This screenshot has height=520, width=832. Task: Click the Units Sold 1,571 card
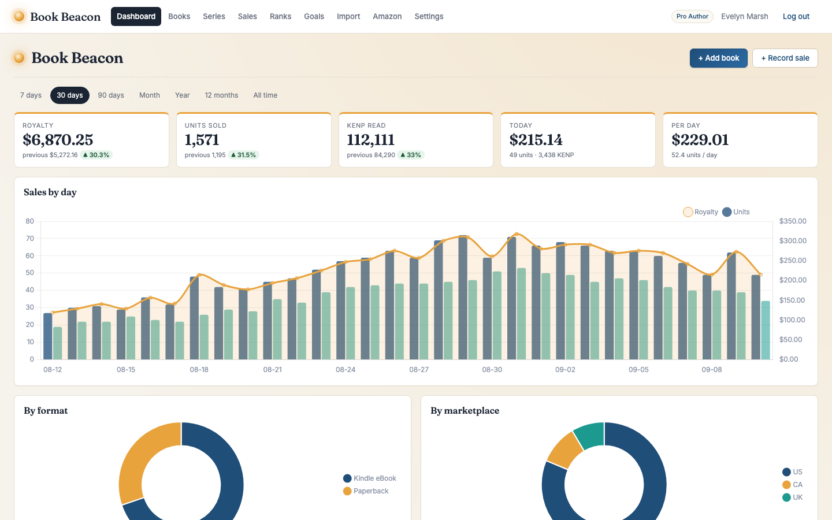point(254,140)
